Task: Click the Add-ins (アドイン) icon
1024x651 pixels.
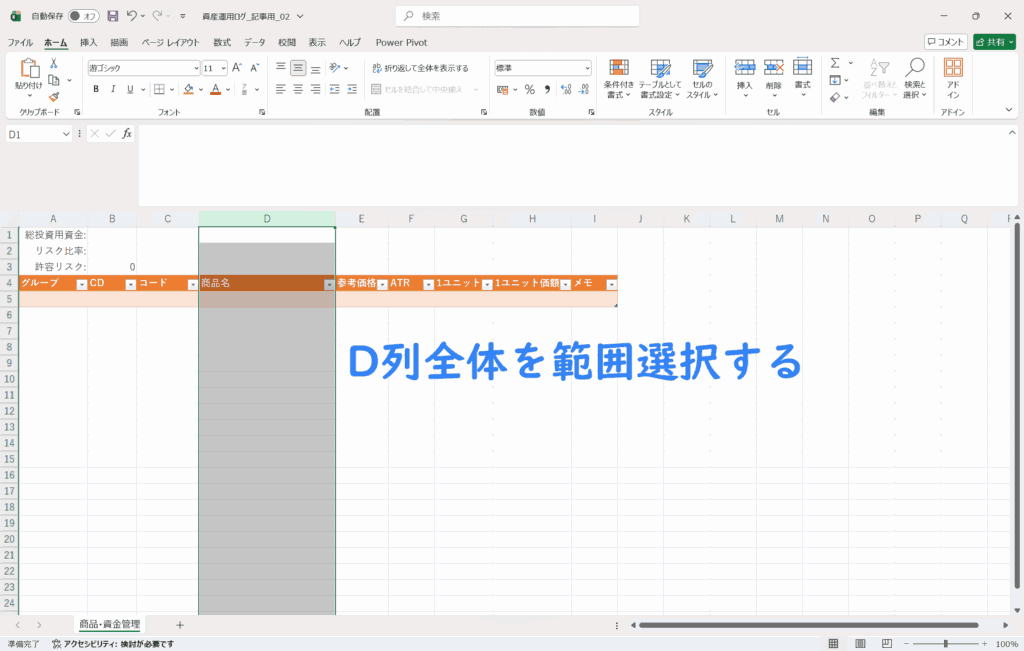Action: point(953,77)
